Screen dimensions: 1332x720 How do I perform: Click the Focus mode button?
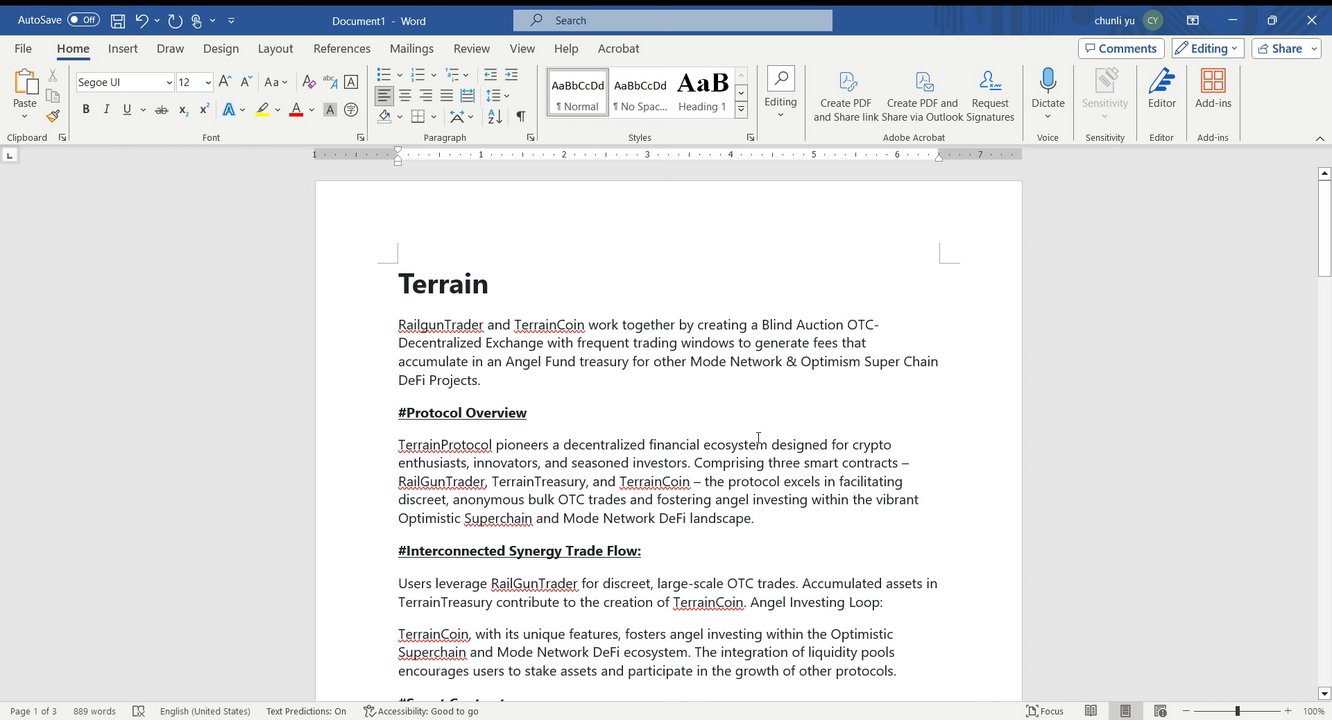[1044, 711]
